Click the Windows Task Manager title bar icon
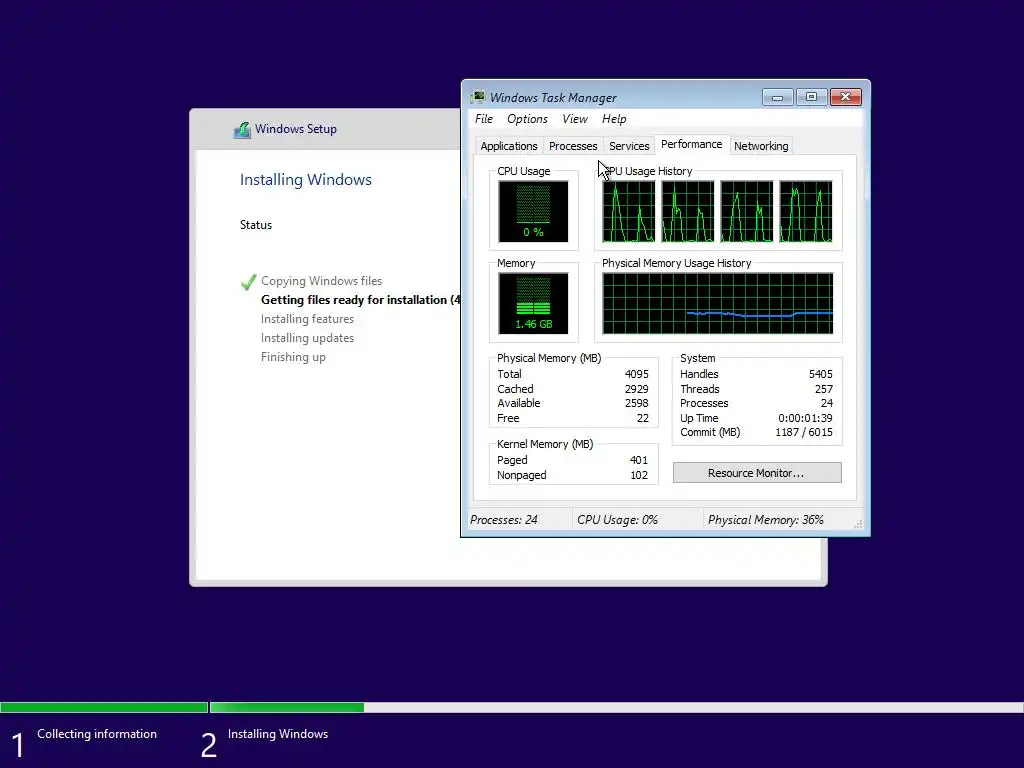Image resolution: width=1024 pixels, height=768 pixels. click(478, 97)
